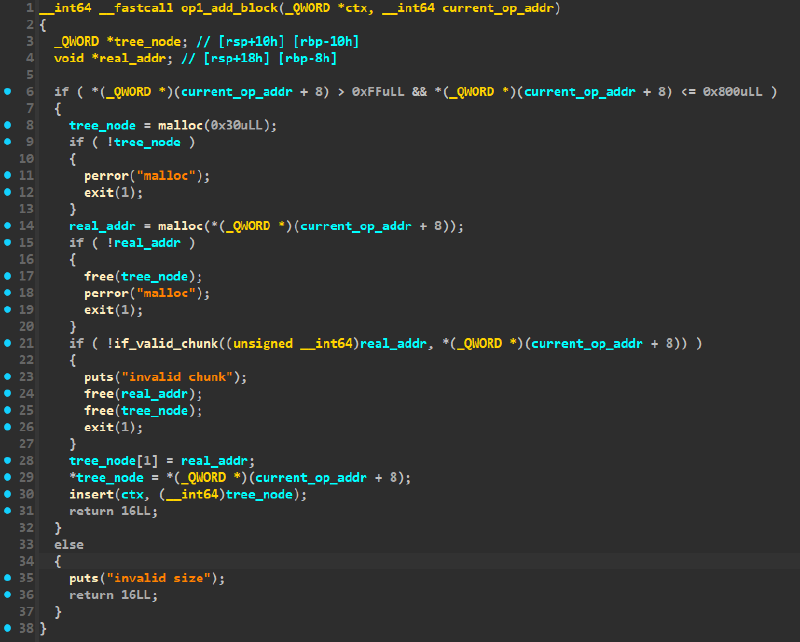Set a breakpoint at line 11's dot
This screenshot has width=800, height=642.
(8, 175)
